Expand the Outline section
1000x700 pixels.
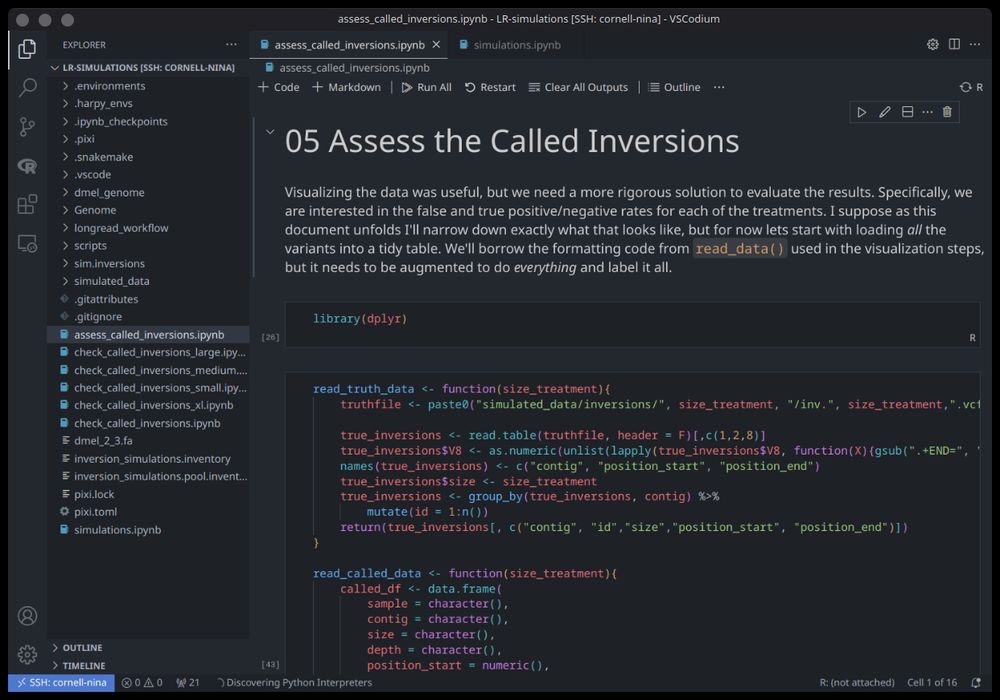(82, 648)
